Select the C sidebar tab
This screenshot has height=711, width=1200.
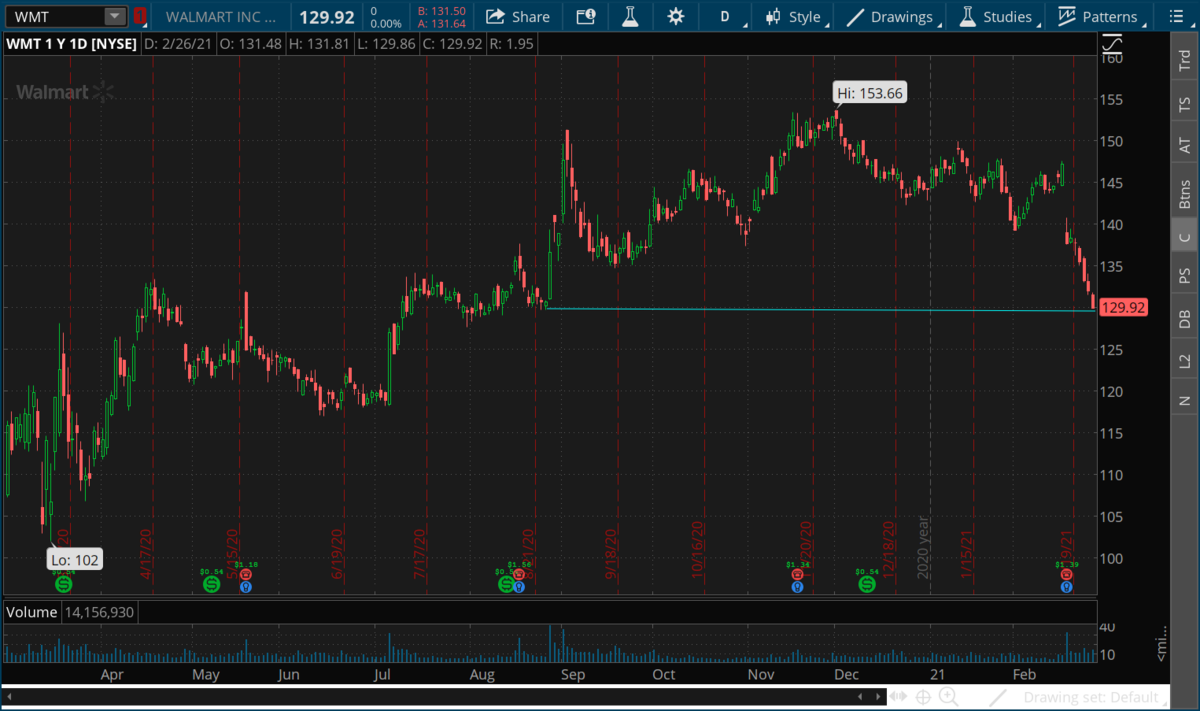(1185, 236)
